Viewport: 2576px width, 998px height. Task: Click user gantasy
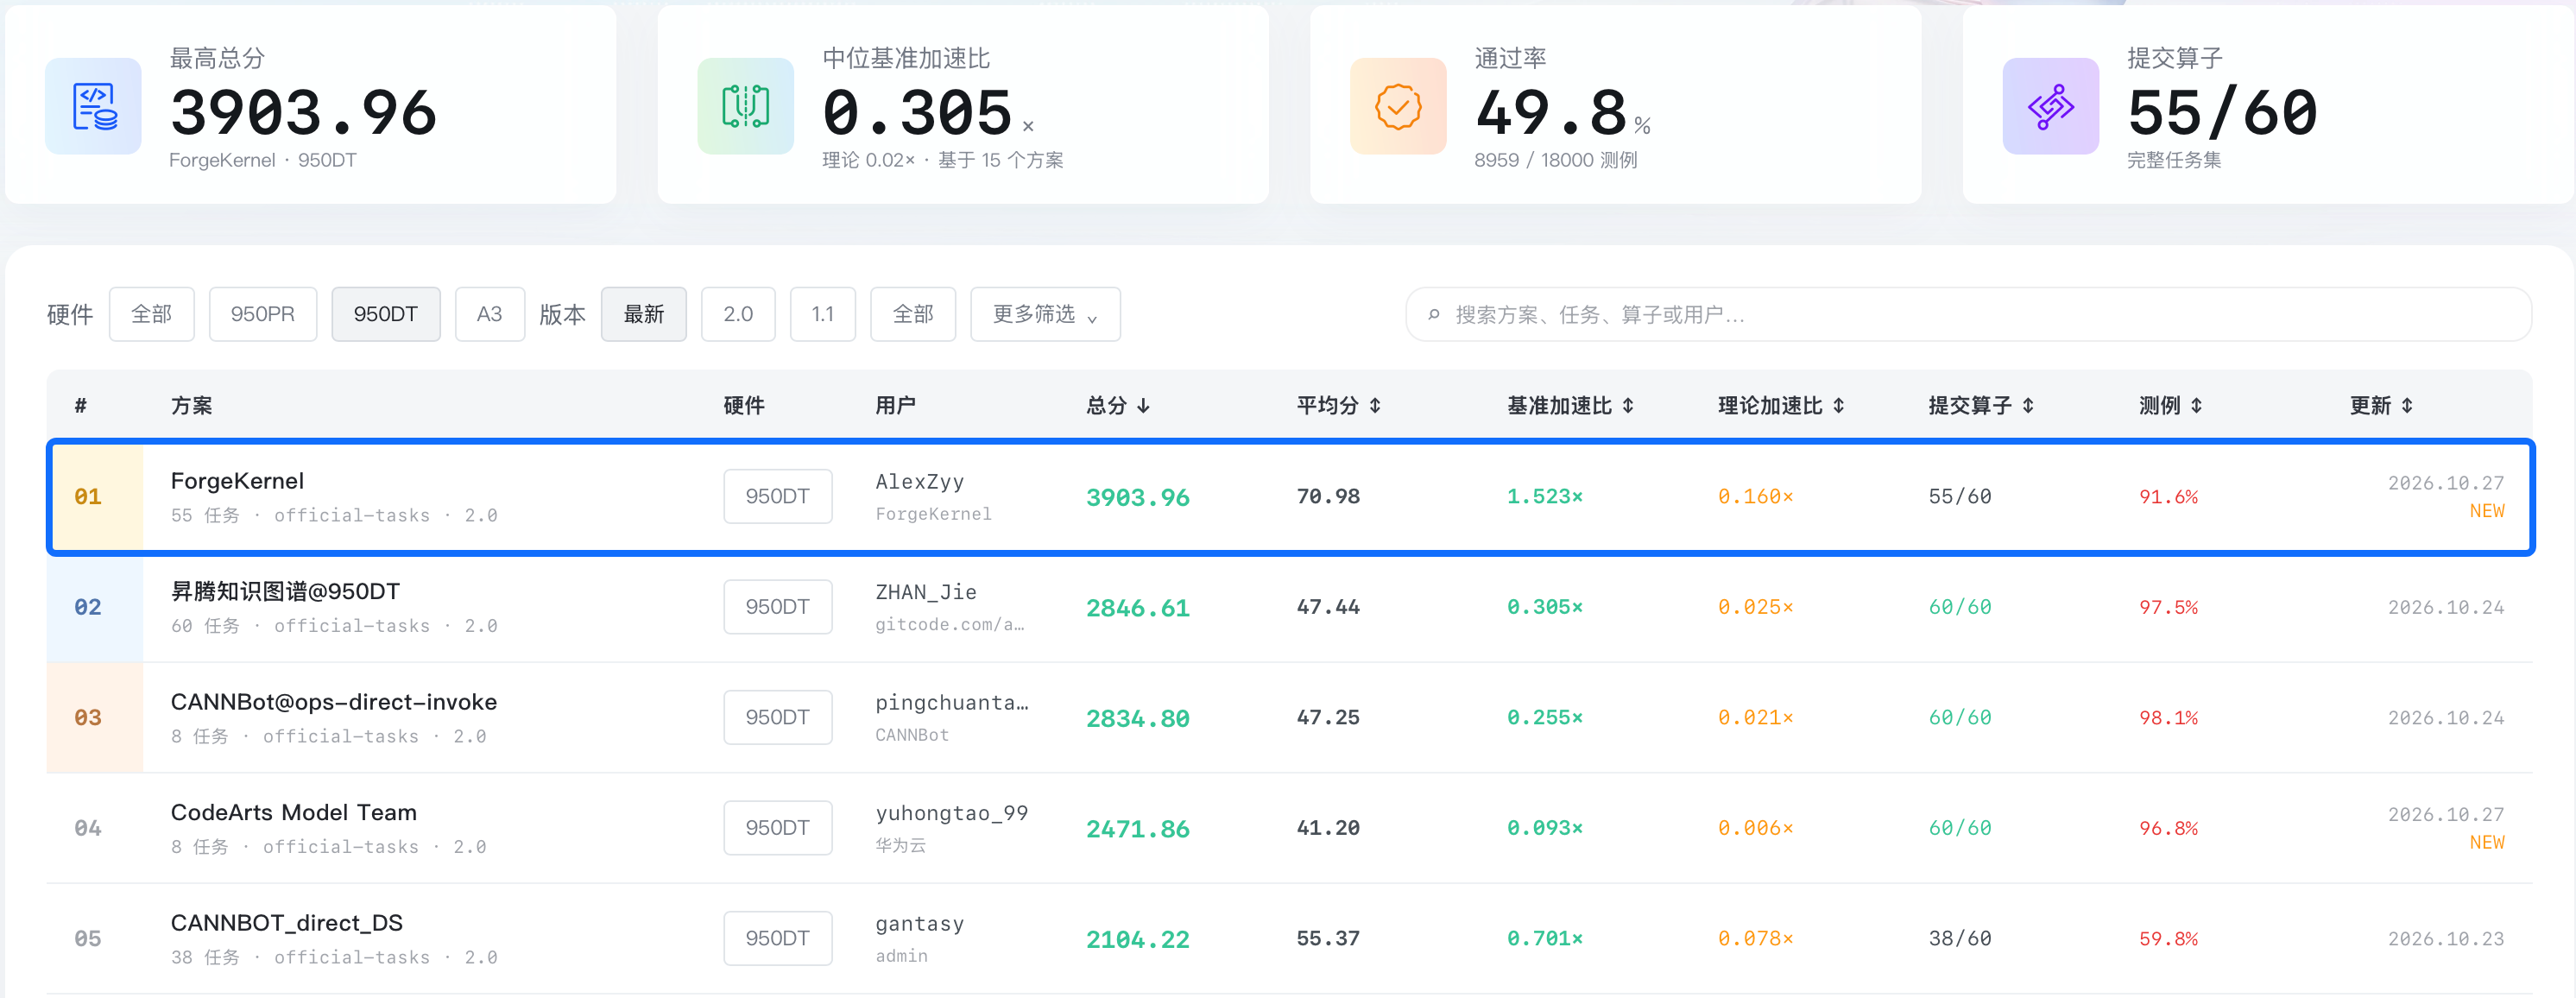tap(920, 923)
